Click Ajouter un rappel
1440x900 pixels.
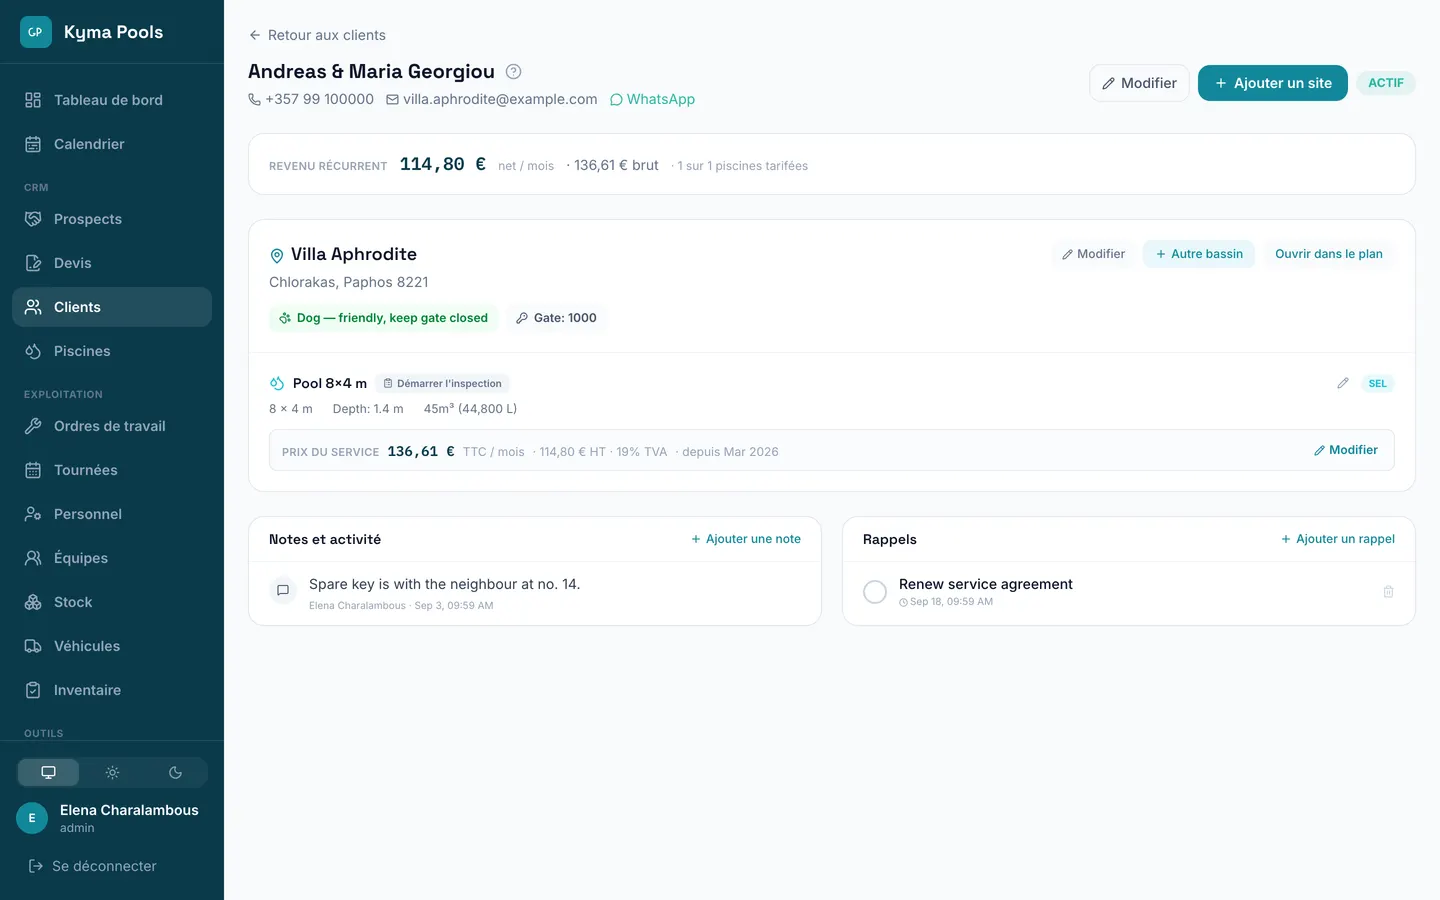click(x=1338, y=539)
